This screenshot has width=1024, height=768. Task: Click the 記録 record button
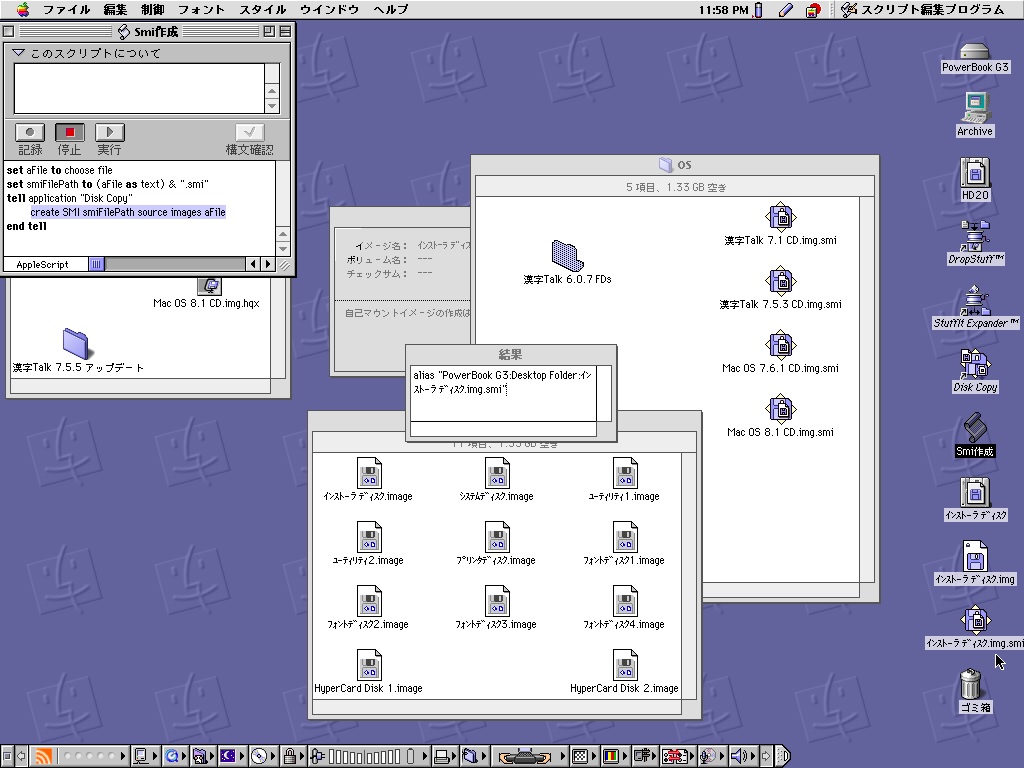tap(30, 133)
